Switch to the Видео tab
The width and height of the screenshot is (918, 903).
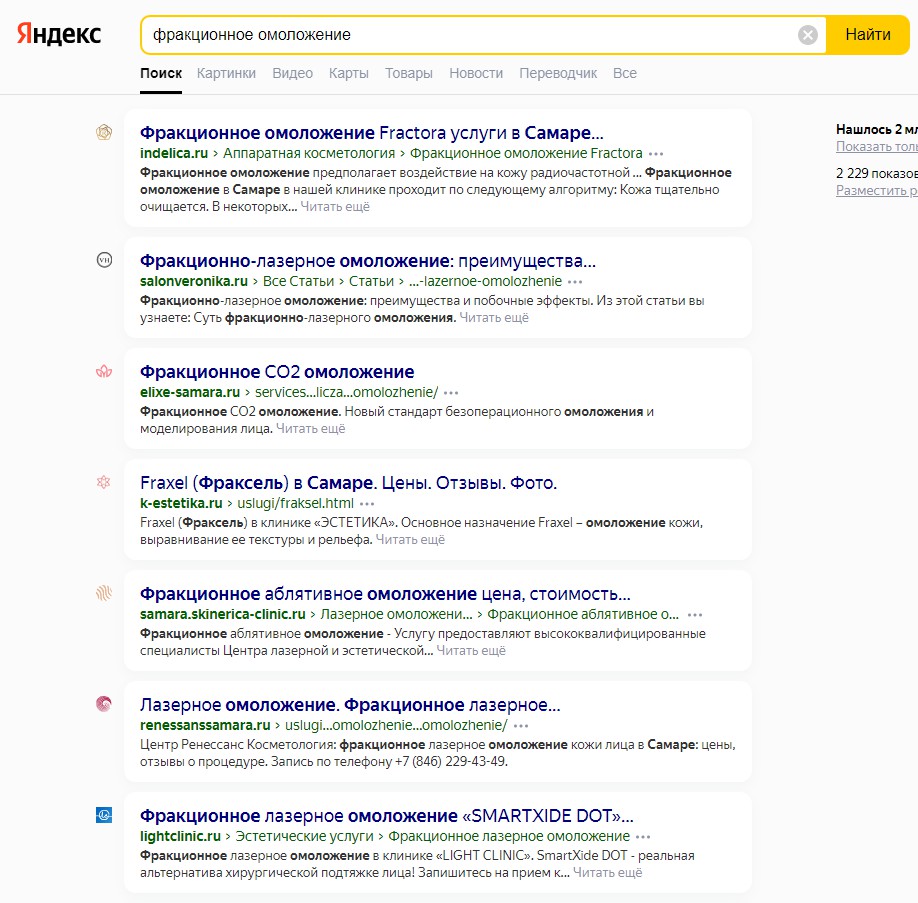(x=292, y=73)
